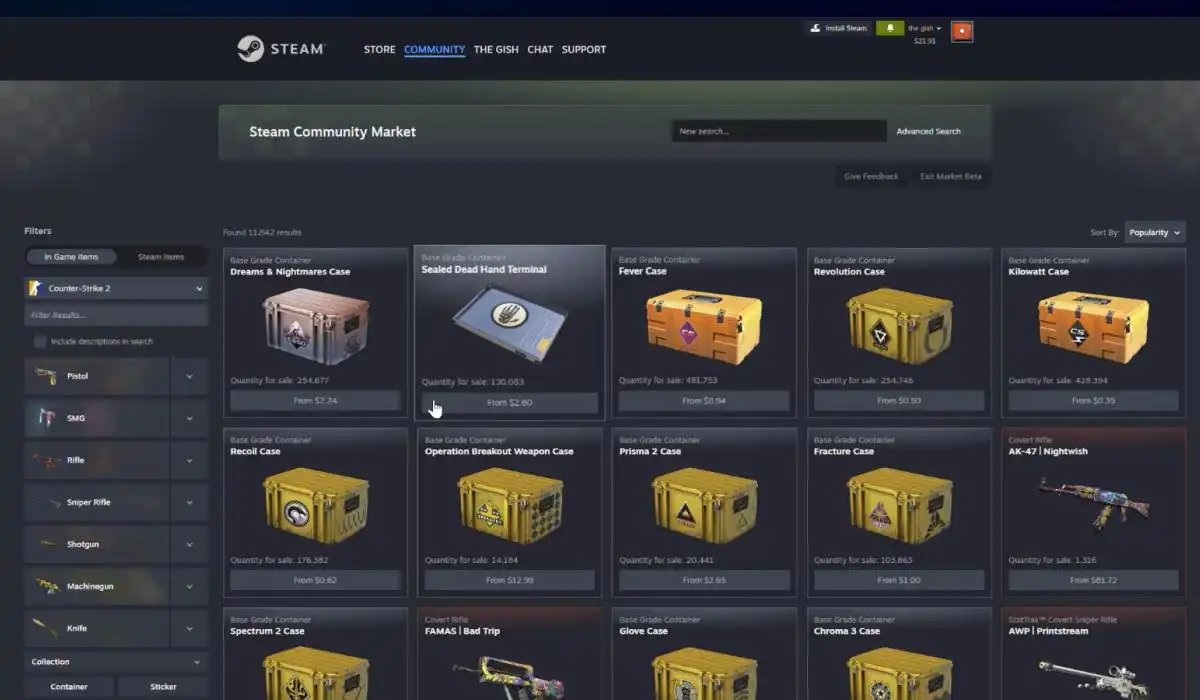1200x700 pixels.
Task: Click the Counter-Strike 2 game icon
Action: tap(36, 288)
